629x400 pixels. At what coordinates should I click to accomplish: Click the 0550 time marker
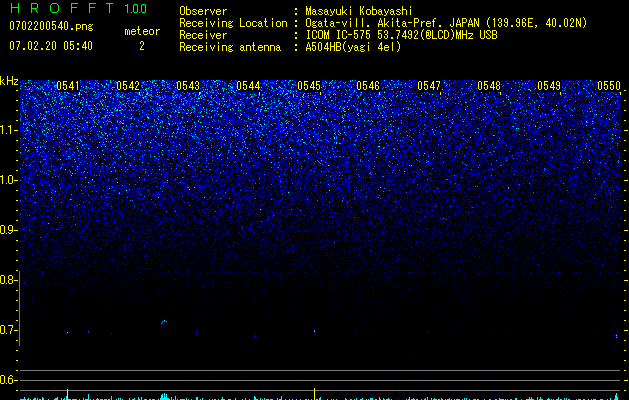(x=609, y=86)
